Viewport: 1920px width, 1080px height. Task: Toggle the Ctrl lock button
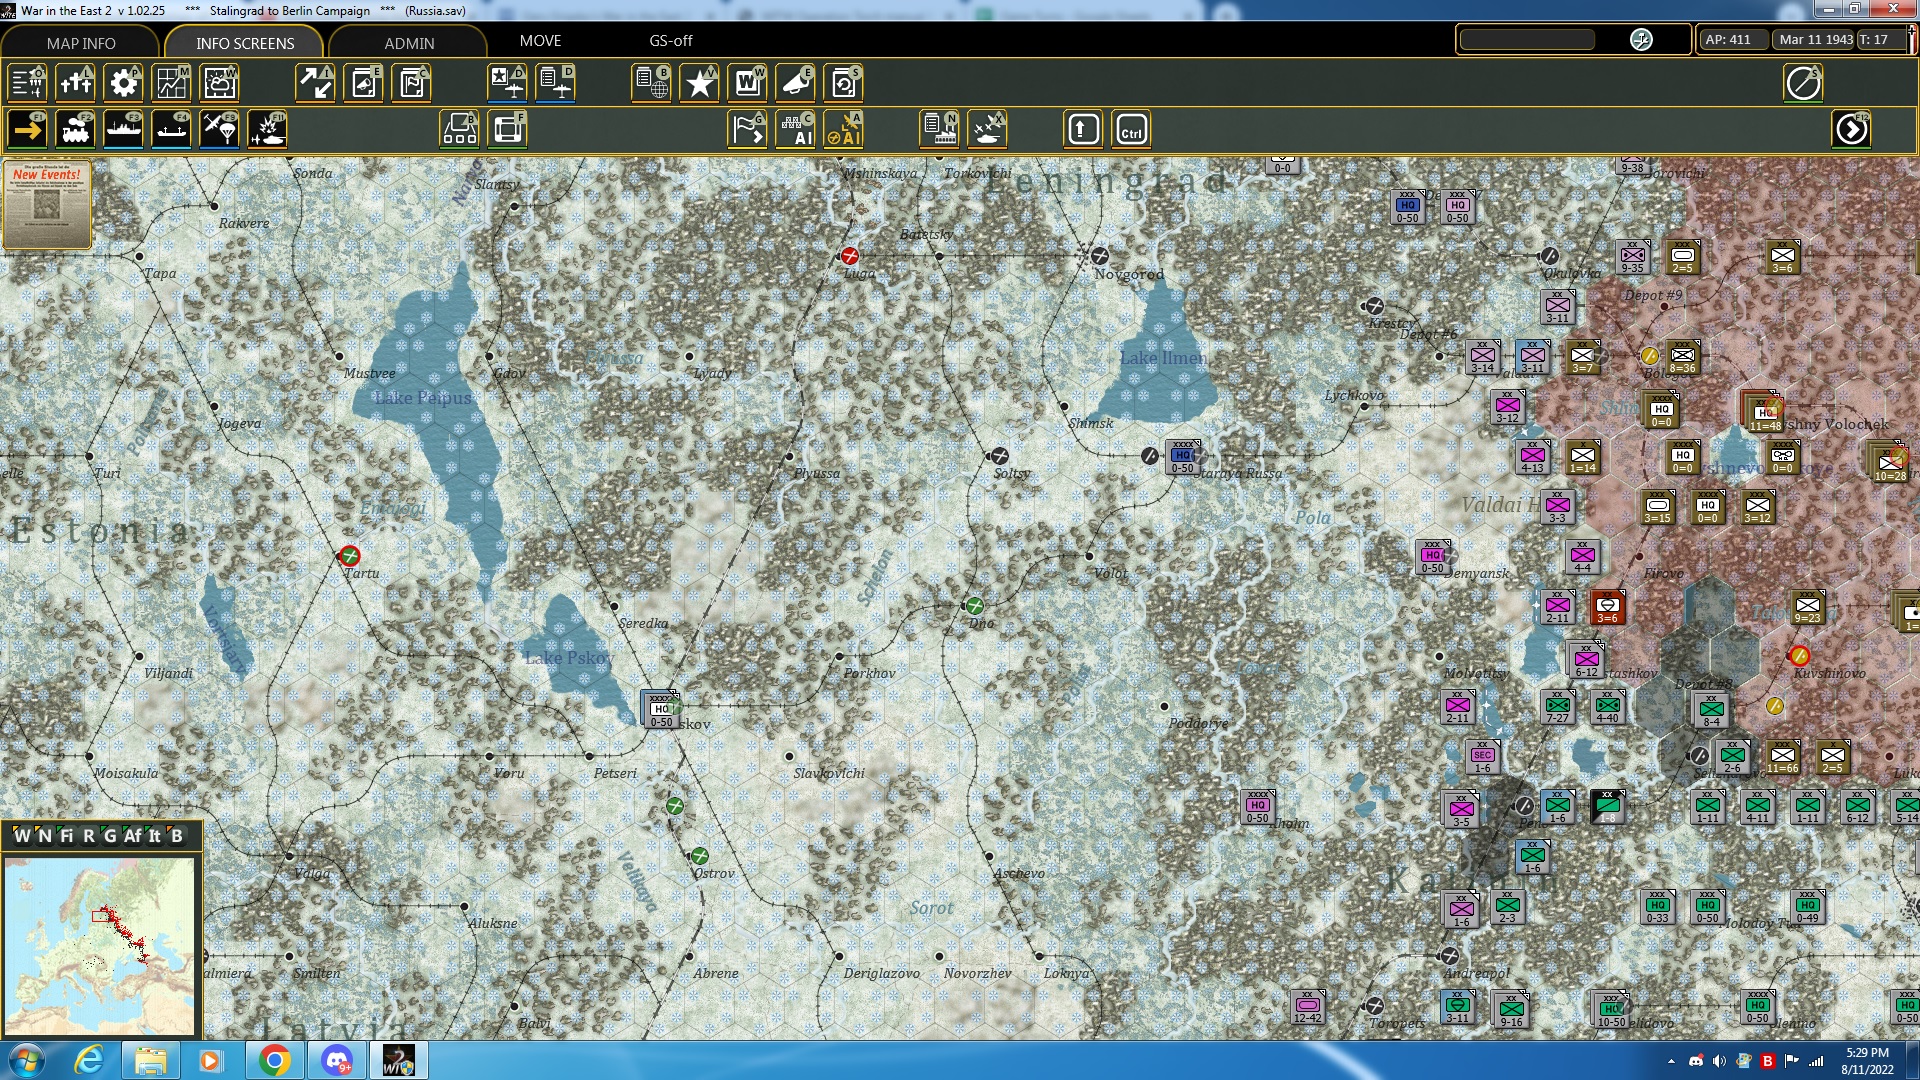coord(1131,130)
